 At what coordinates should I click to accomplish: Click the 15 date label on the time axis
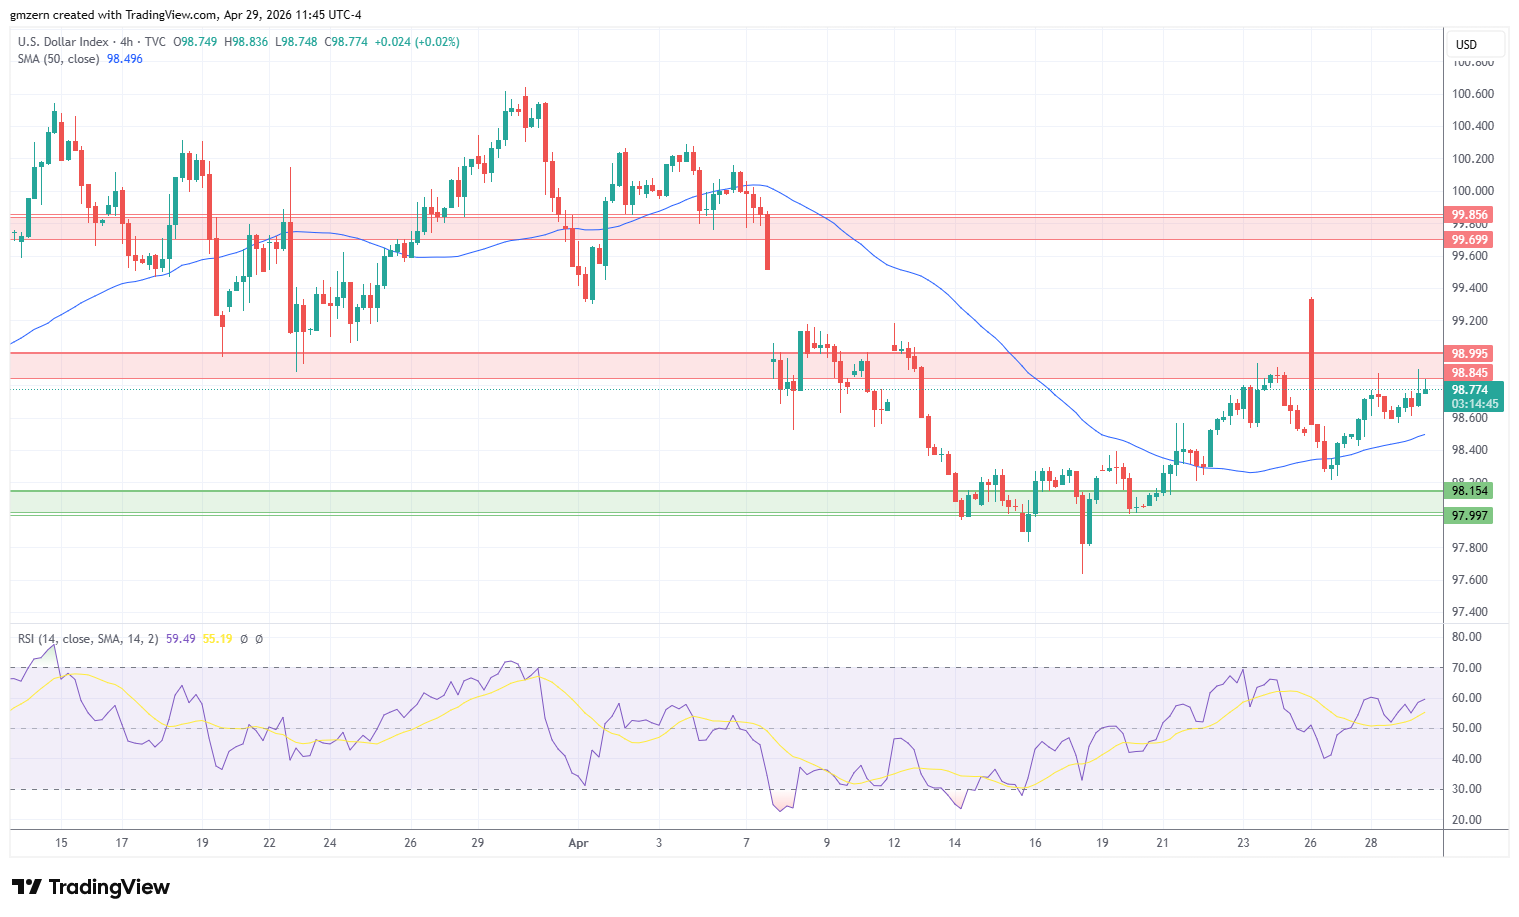point(62,843)
